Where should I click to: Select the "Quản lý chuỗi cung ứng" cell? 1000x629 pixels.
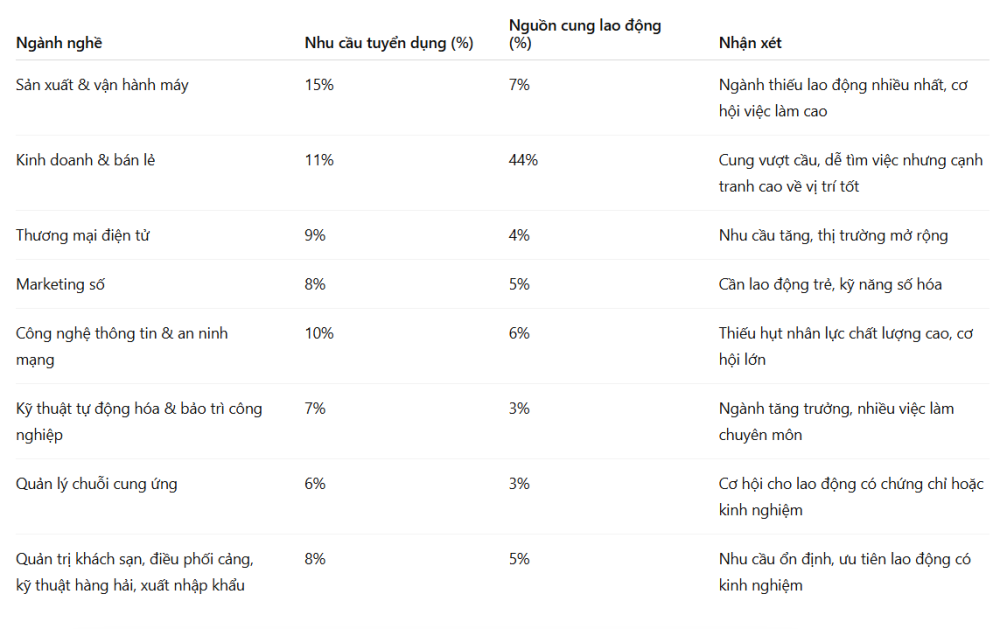pos(97,484)
